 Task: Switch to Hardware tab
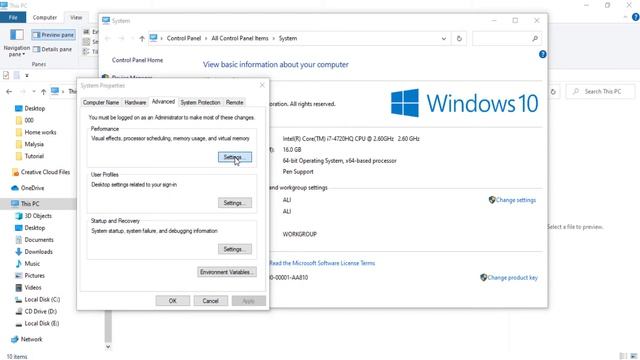coord(135,102)
